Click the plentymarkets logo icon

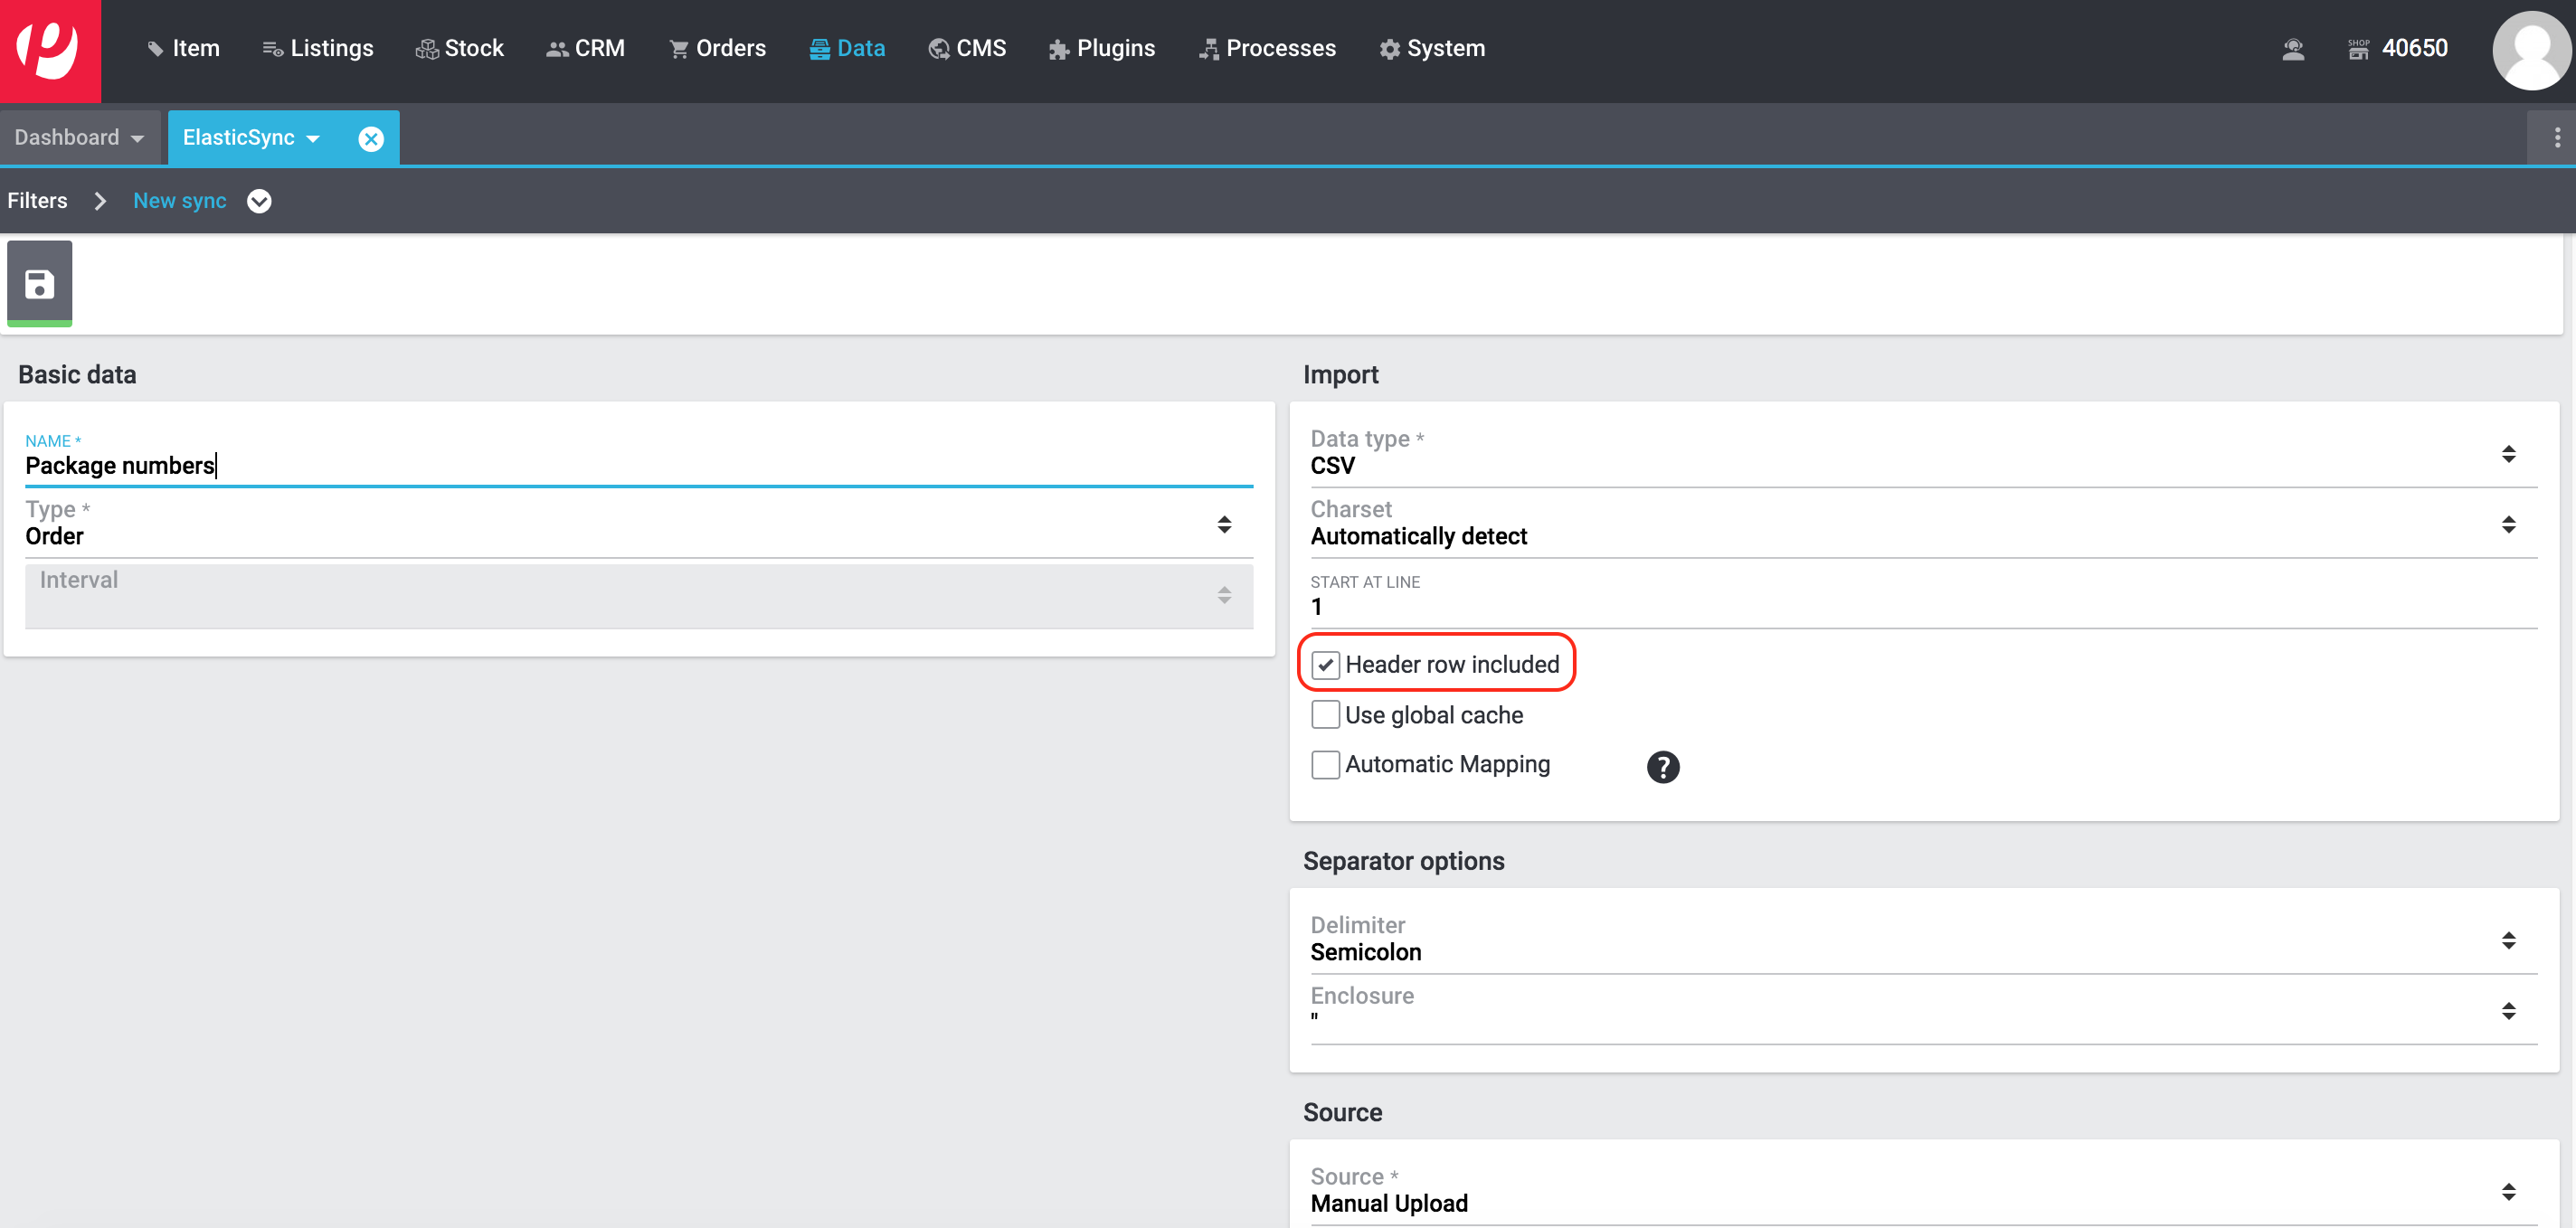point(49,50)
